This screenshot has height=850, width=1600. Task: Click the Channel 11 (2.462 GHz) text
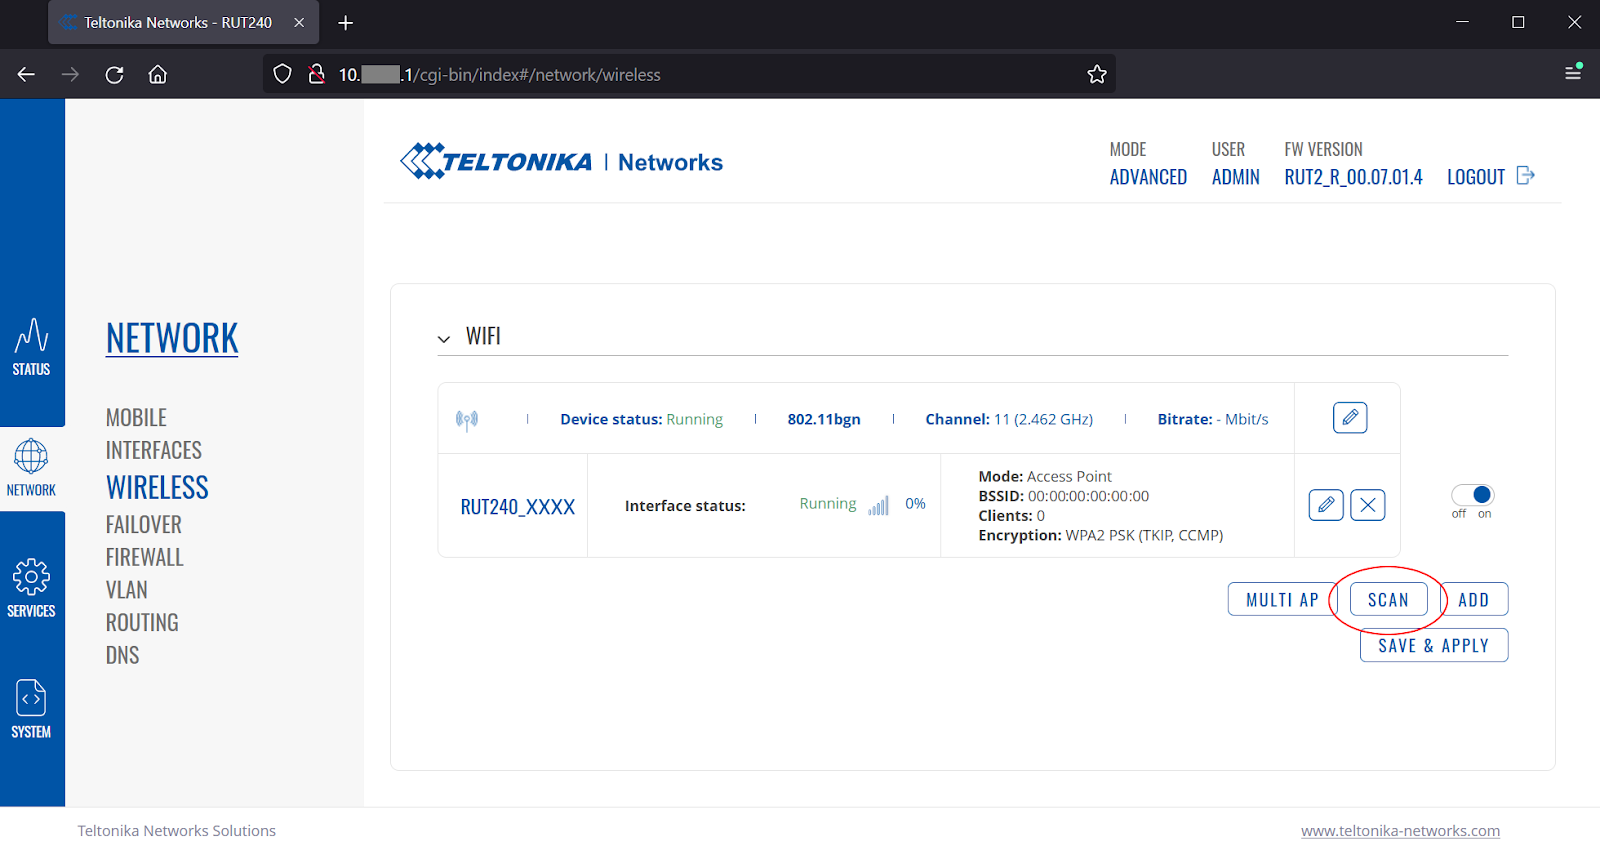tap(1009, 419)
